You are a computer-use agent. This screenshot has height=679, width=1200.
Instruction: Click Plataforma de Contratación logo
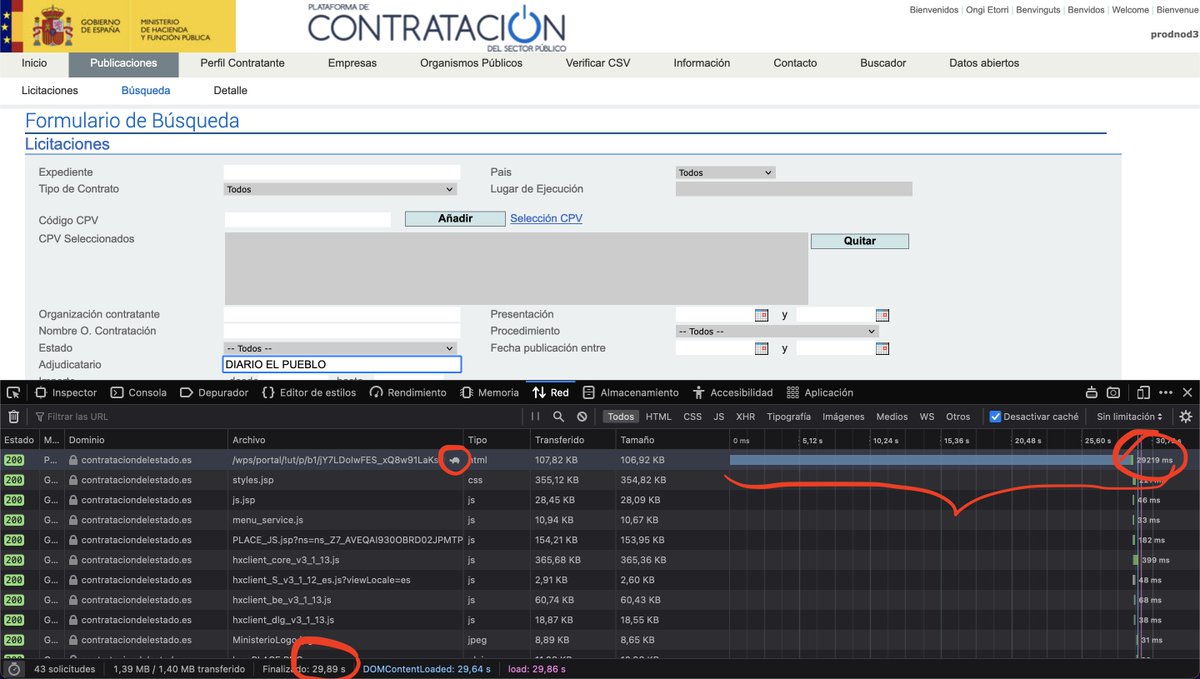(436, 27)
